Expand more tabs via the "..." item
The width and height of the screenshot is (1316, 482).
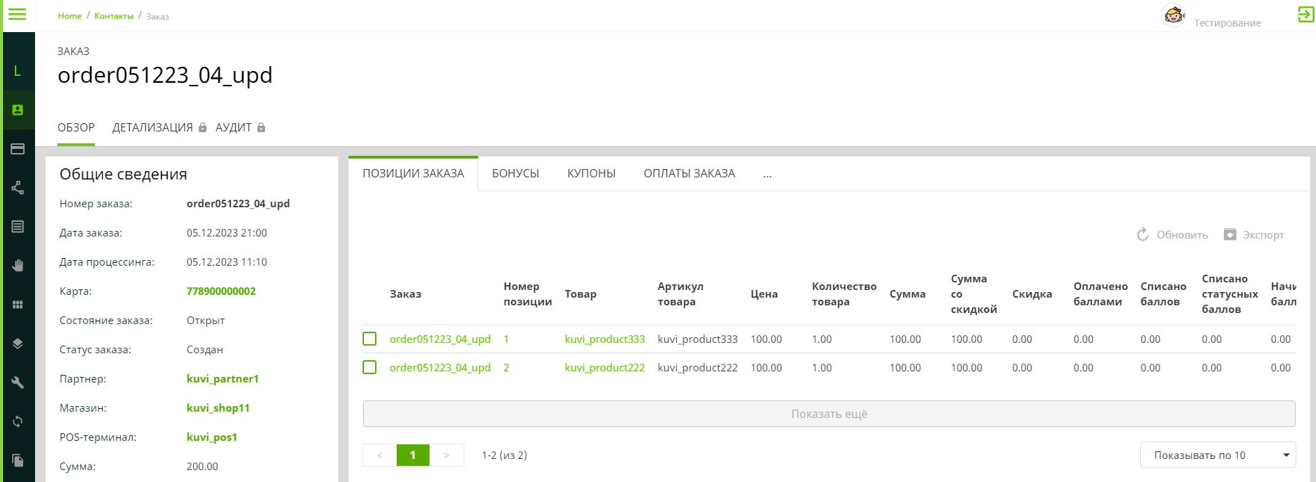(x=767, y=174)
